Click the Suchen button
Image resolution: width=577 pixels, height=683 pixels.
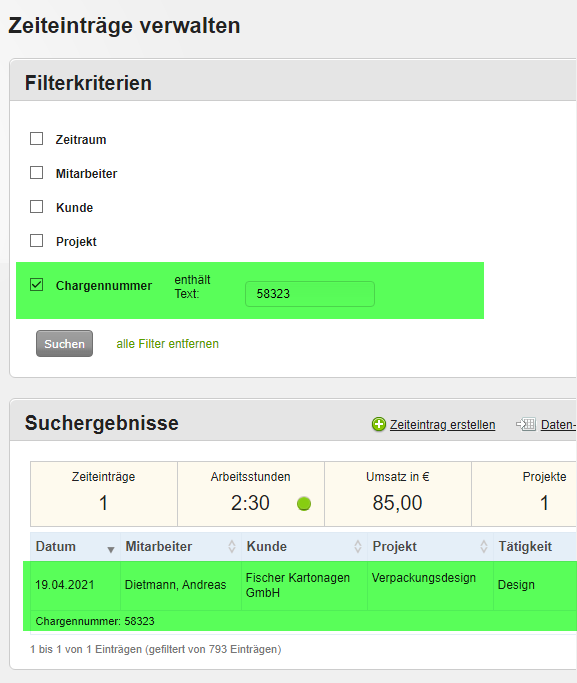coord(64,344)
